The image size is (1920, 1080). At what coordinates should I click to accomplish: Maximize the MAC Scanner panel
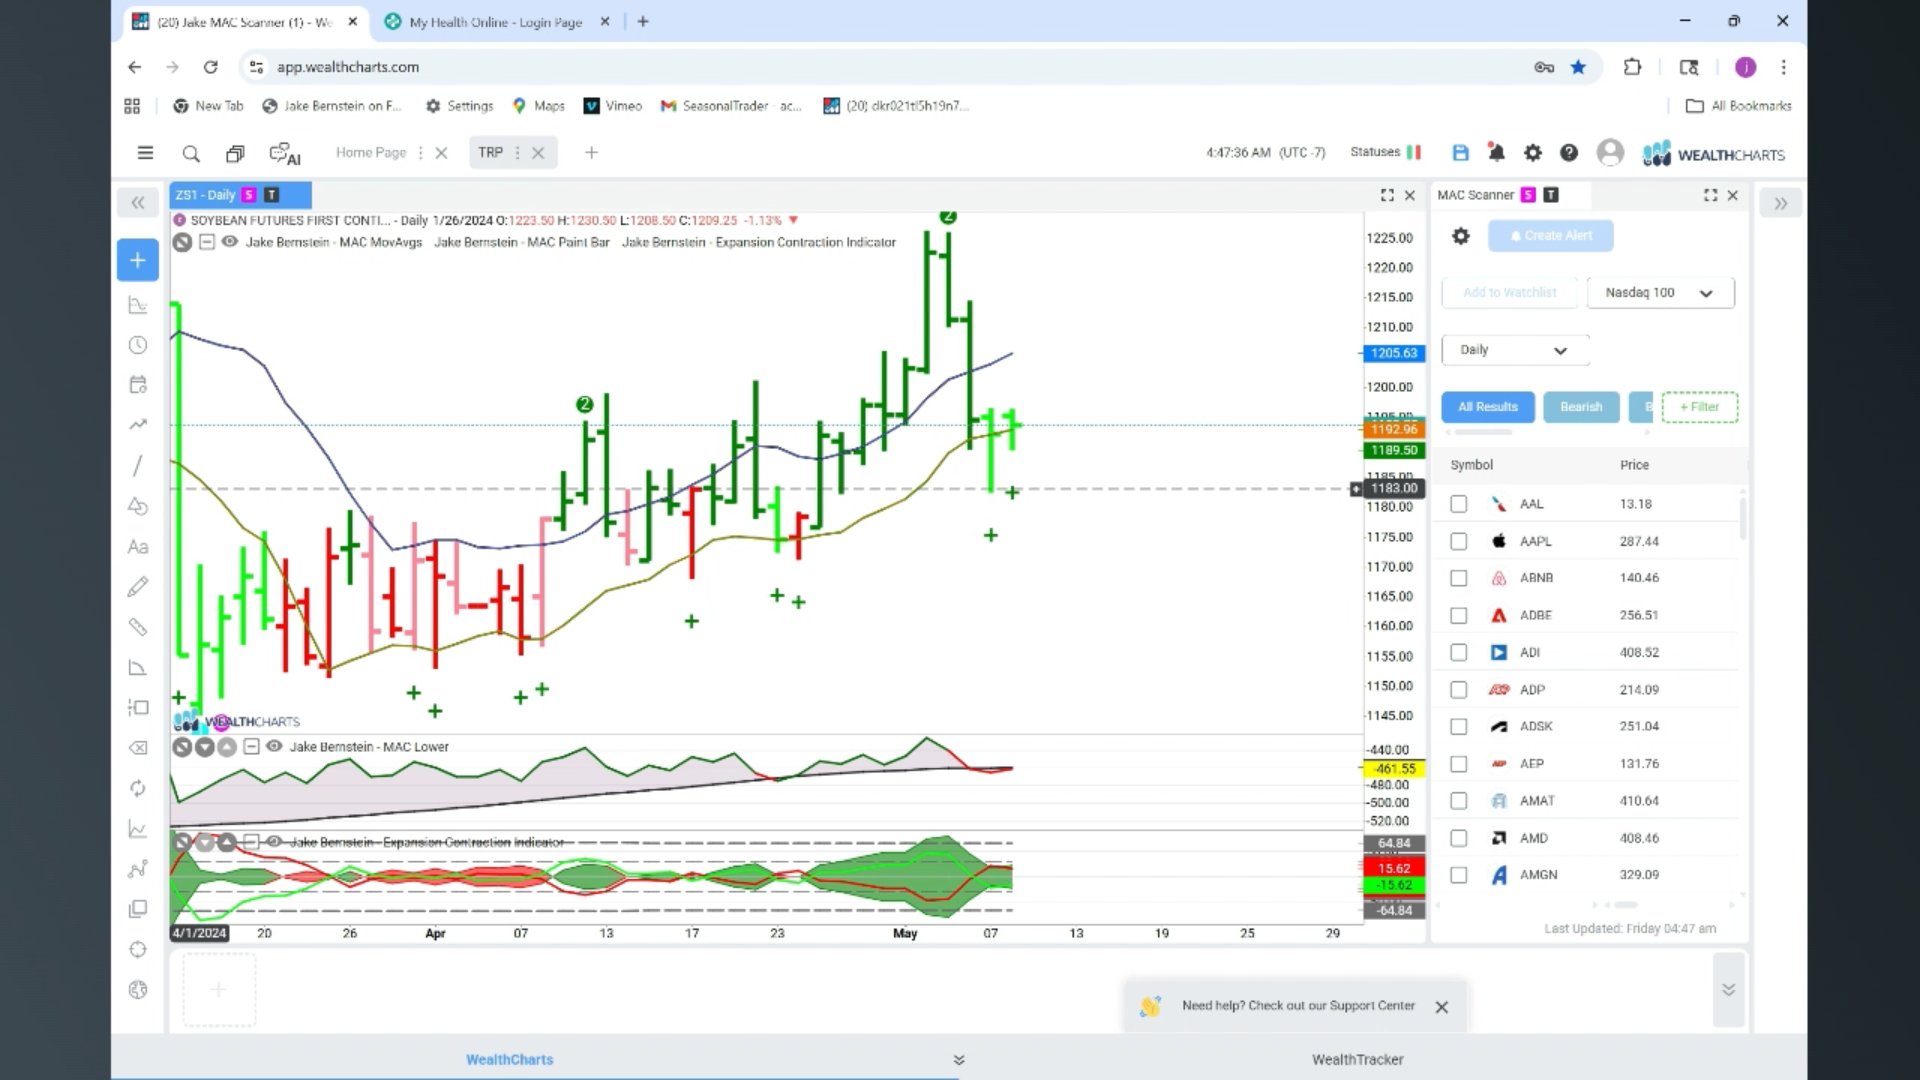1710,195
